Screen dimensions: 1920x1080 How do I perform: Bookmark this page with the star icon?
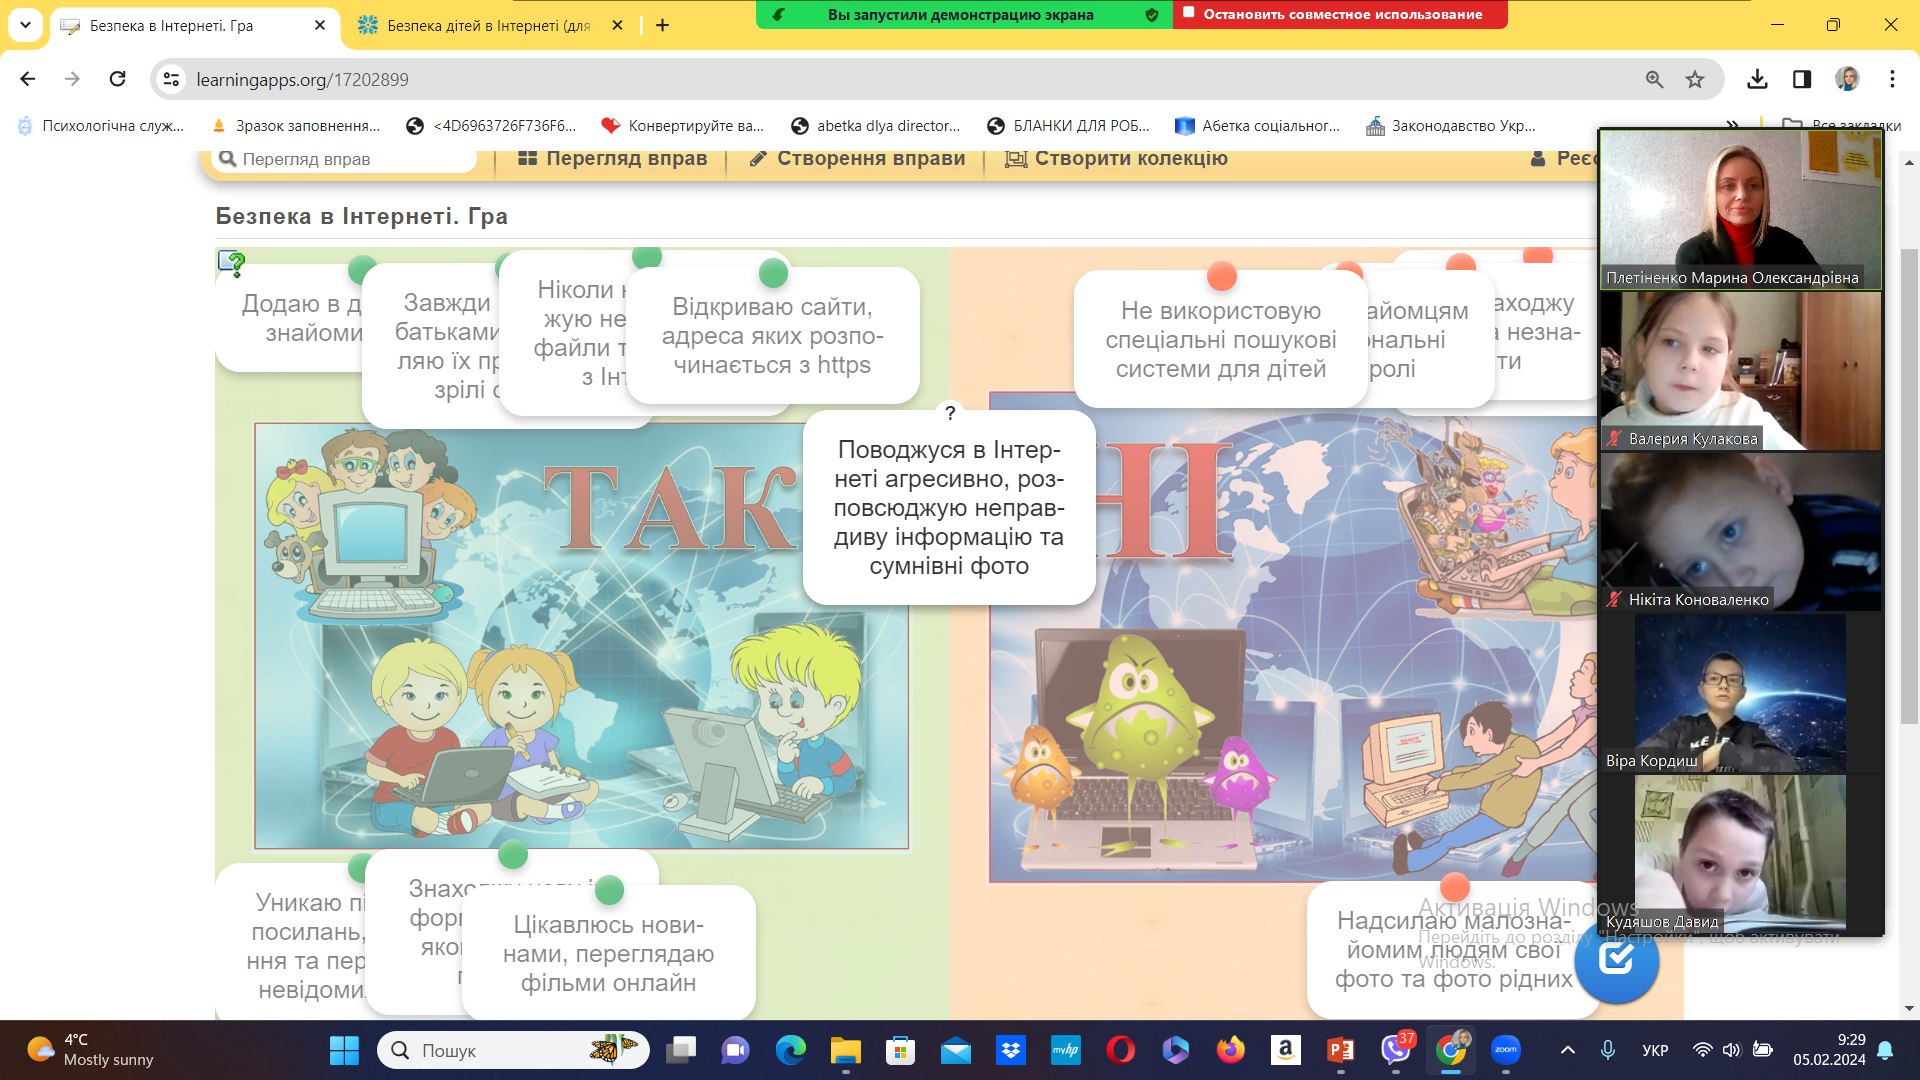tap(1695, 79)
